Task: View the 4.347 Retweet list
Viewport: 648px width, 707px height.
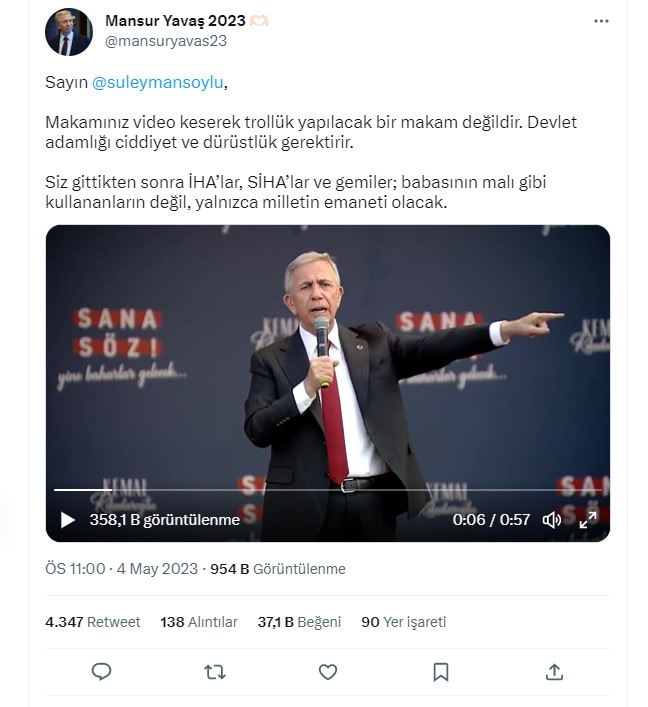Action: (x=93, y=622)
